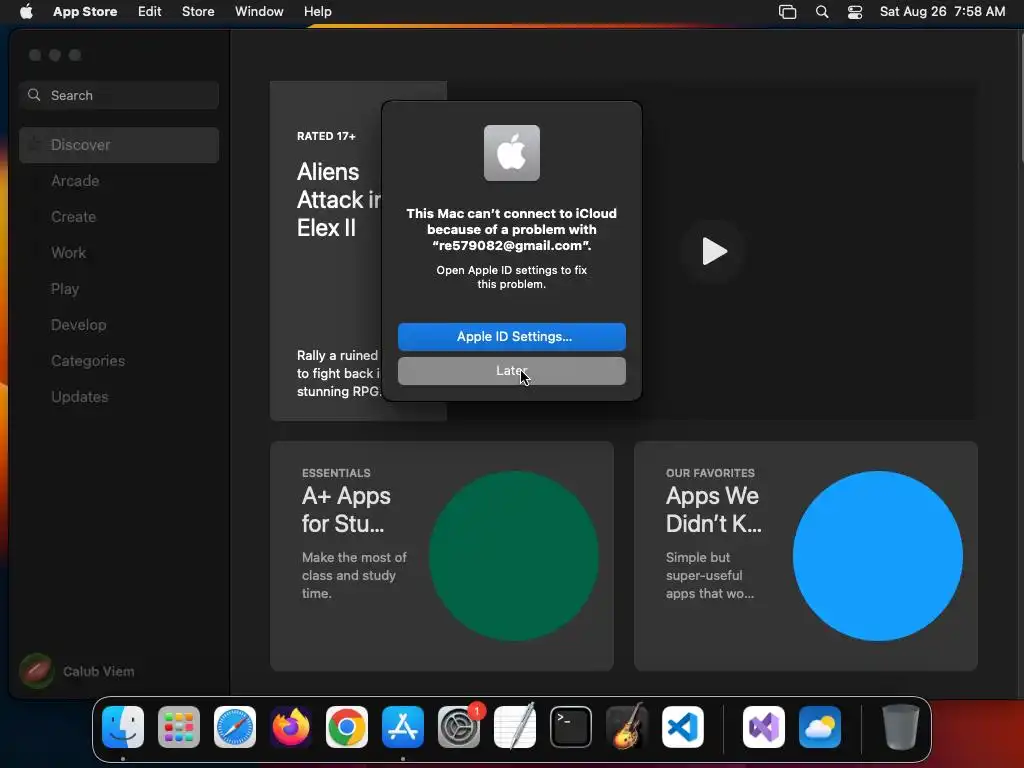The width and height of the screenshot is (1024, 768).
Task: Open the App Store menu
Action: [x=85, y=11]
